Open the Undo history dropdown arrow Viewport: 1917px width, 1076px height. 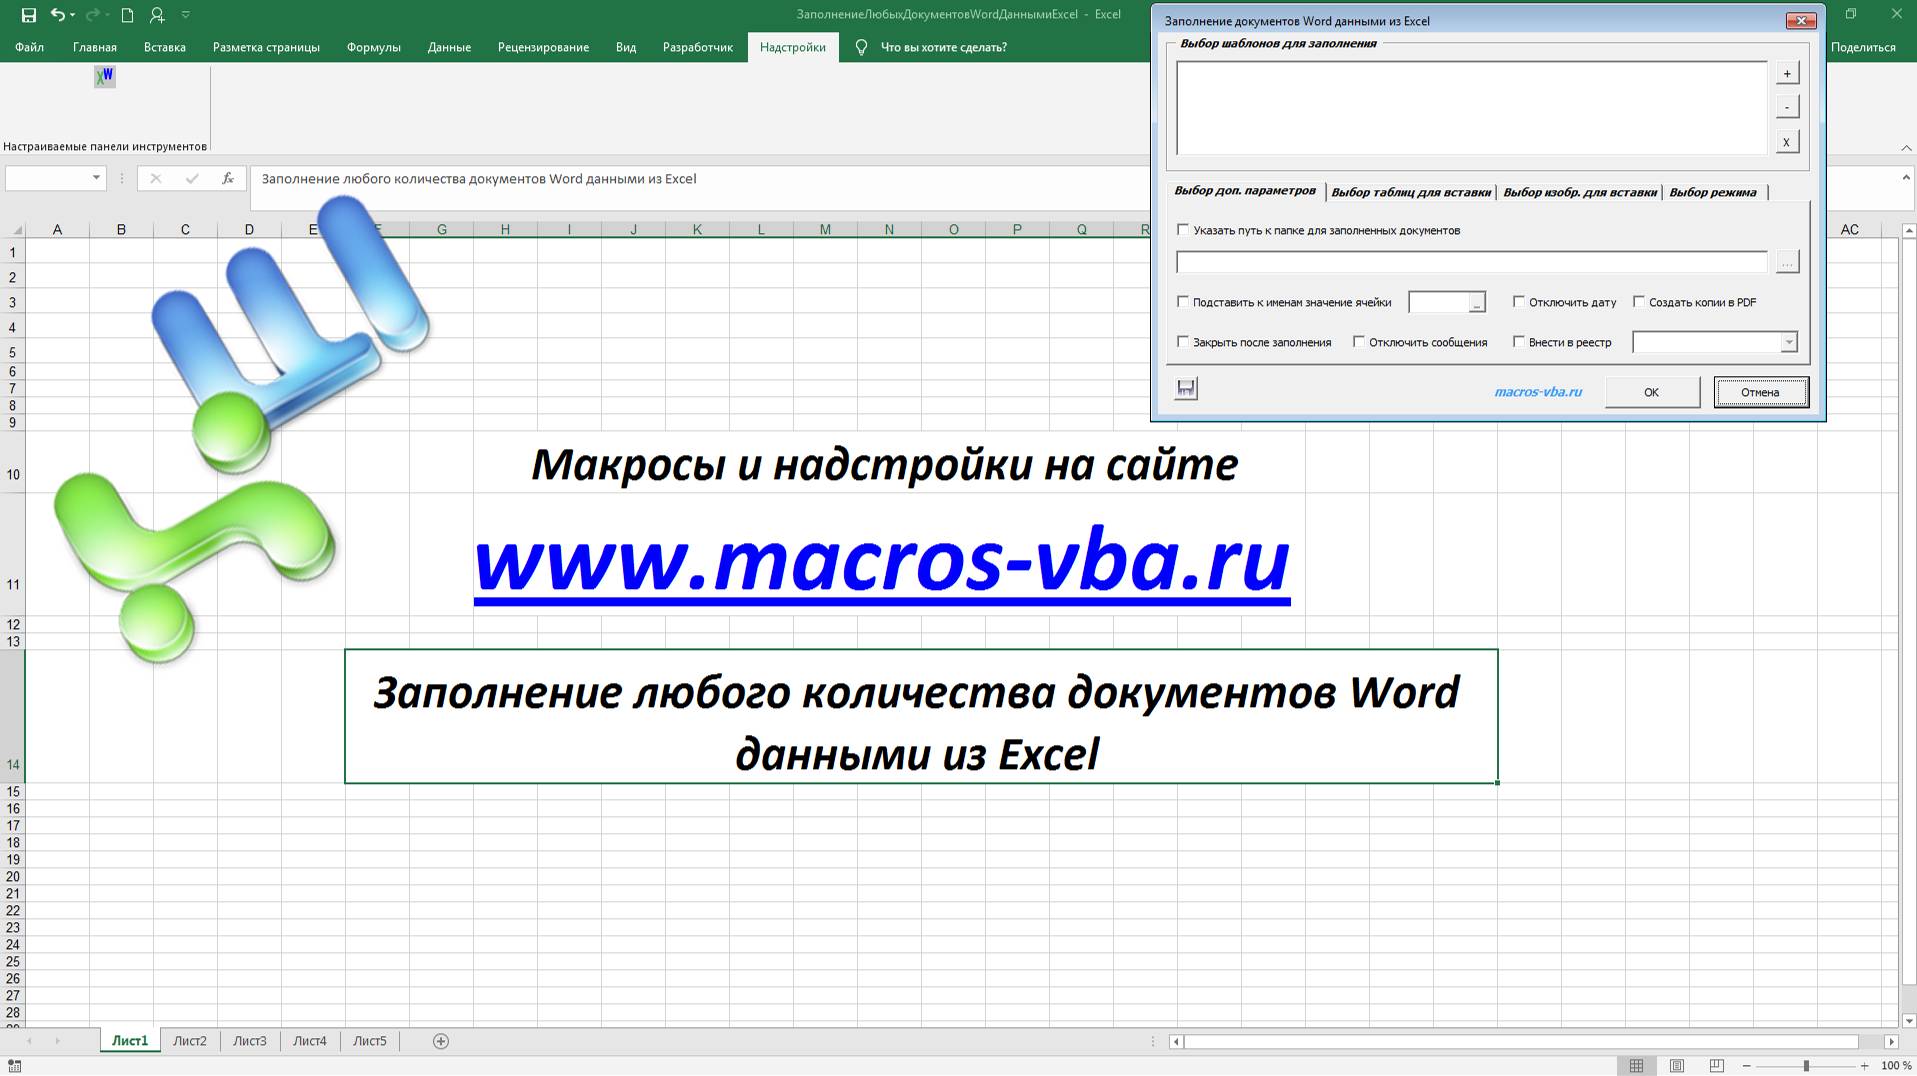[72, 15]
